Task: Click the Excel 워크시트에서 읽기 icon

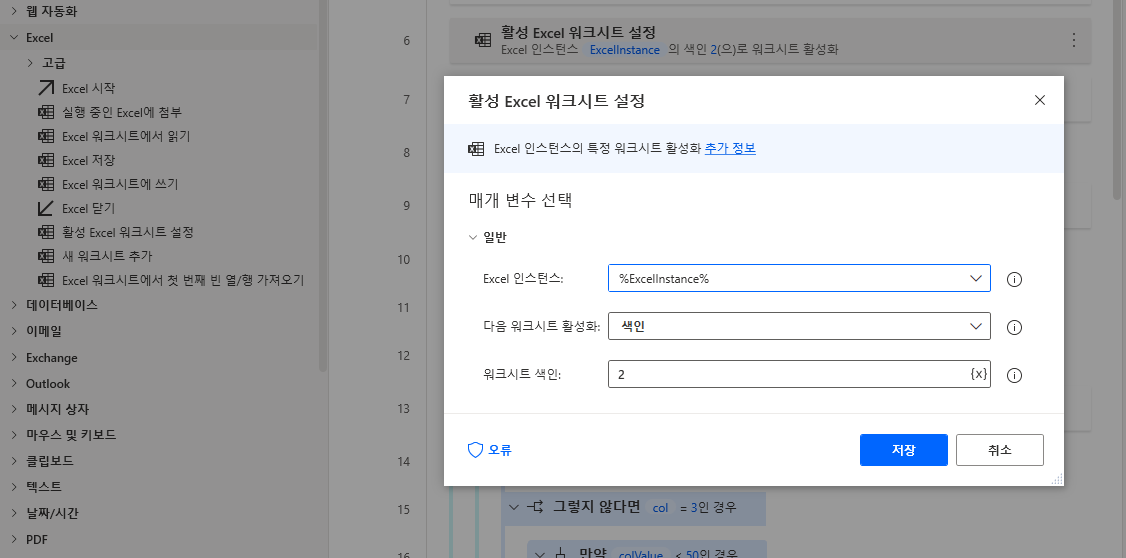Action: (46, 136)
